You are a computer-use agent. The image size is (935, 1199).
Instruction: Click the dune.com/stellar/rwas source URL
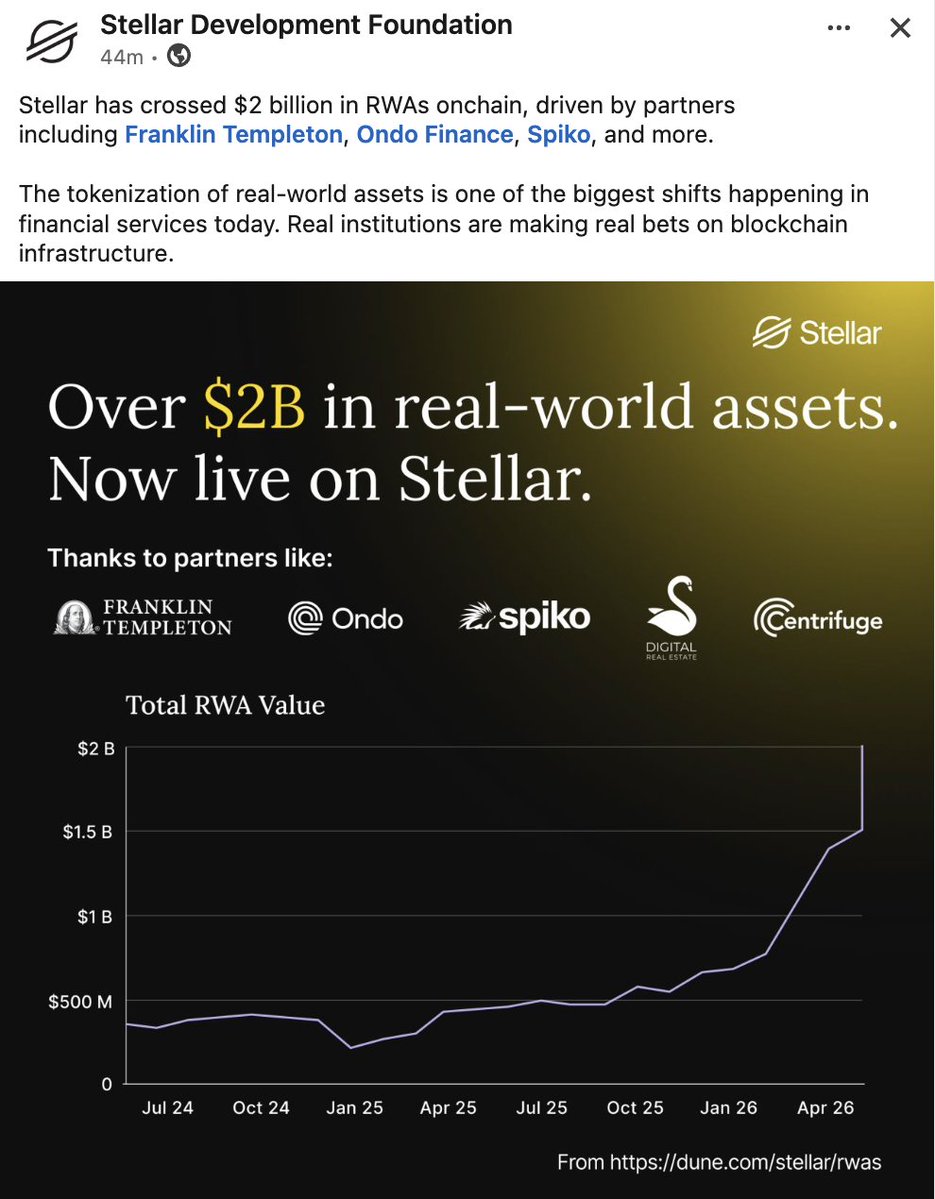tap(744, 1162)
